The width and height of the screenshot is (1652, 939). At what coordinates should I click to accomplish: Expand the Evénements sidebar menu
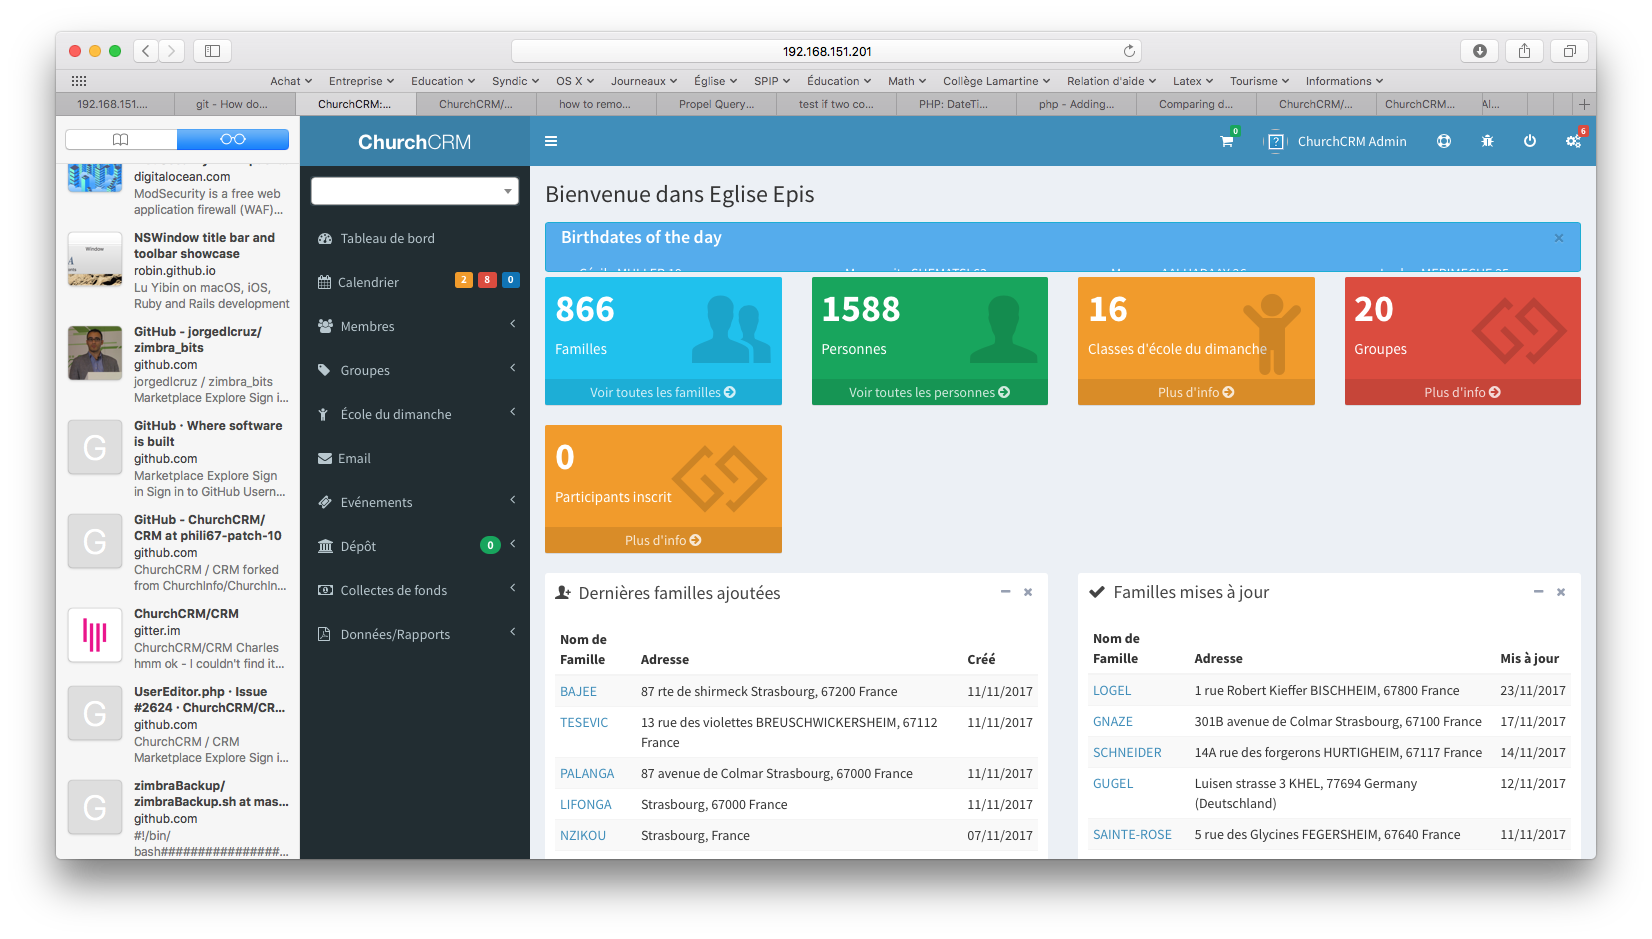[x=415, y=502]
